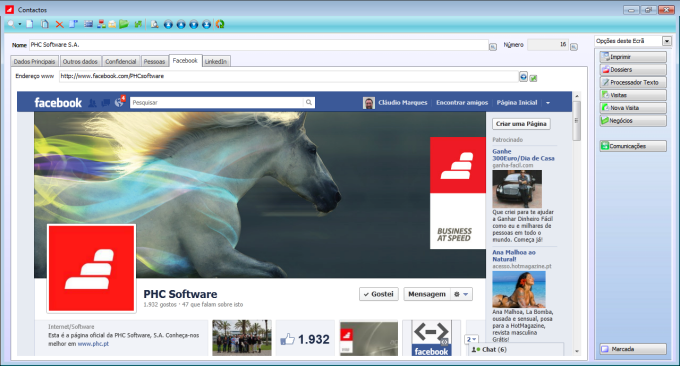This screenshot has width=680, height=366.
Task: Expand Facebook account menu arrow
Action: click(548, 103)
